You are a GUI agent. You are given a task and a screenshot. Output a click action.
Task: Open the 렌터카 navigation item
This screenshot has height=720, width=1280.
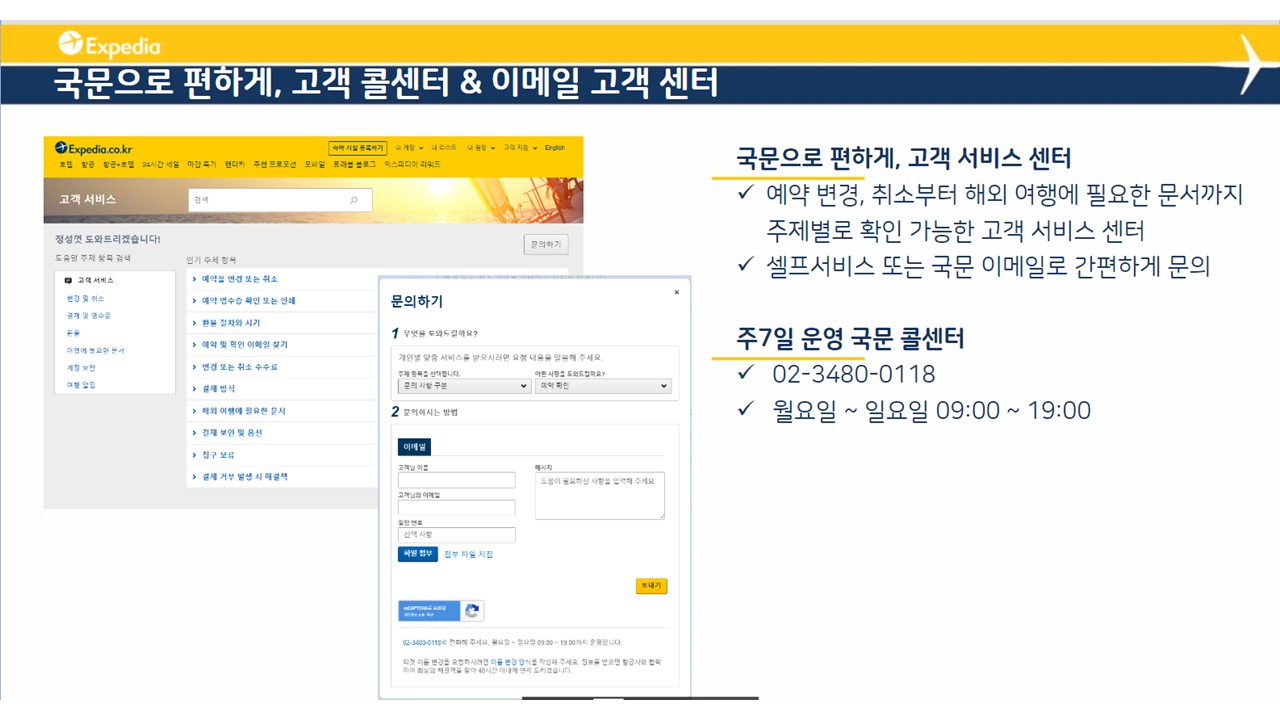[x=235, y=164]
